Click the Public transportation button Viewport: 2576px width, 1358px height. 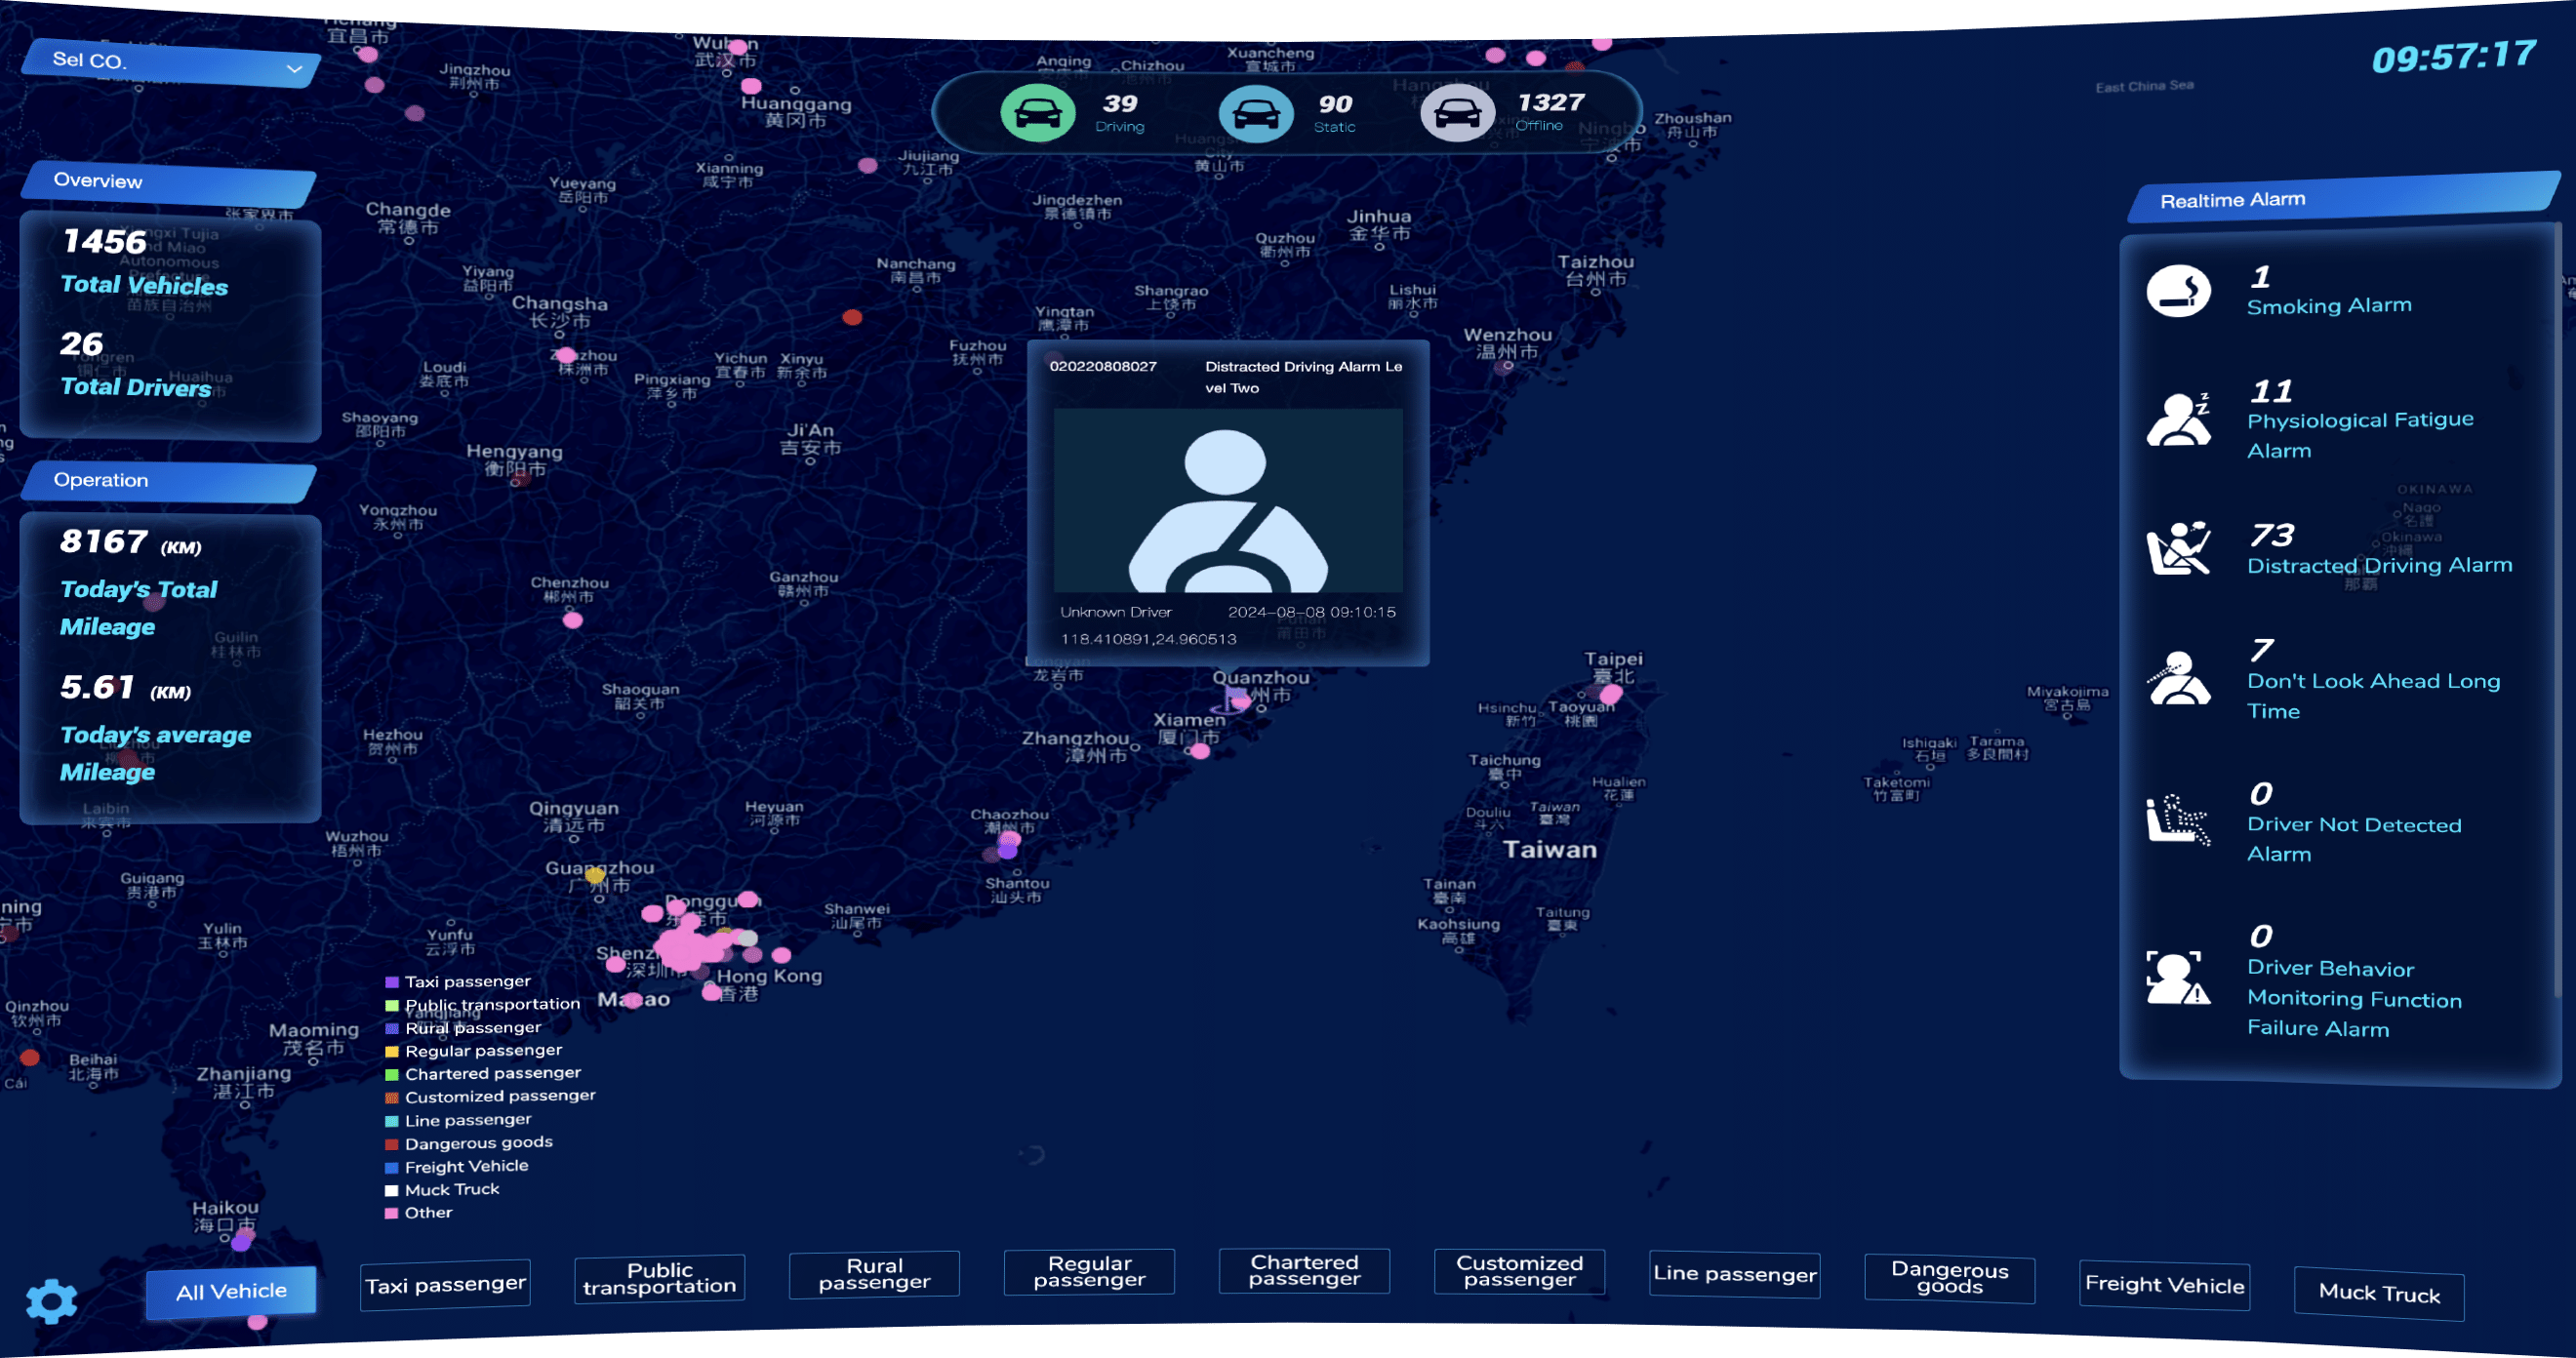[x=659, y=1279]
